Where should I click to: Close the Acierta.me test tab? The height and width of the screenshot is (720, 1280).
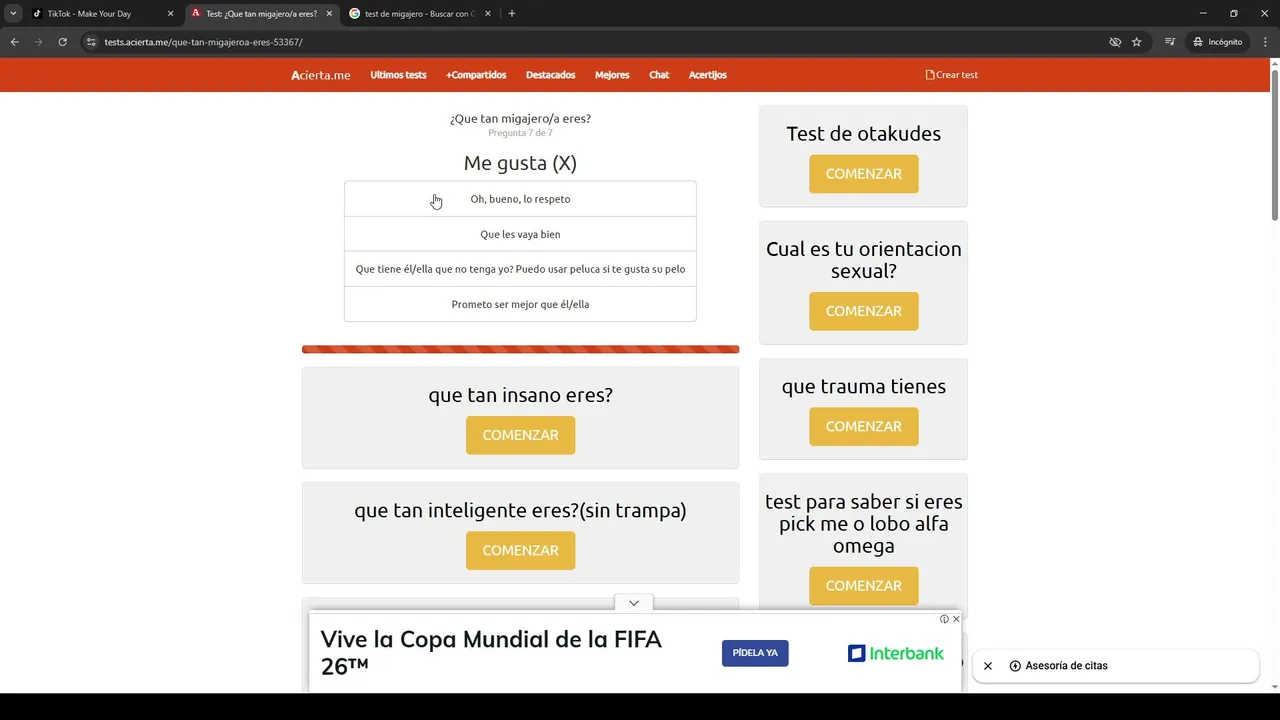(329, 14)
